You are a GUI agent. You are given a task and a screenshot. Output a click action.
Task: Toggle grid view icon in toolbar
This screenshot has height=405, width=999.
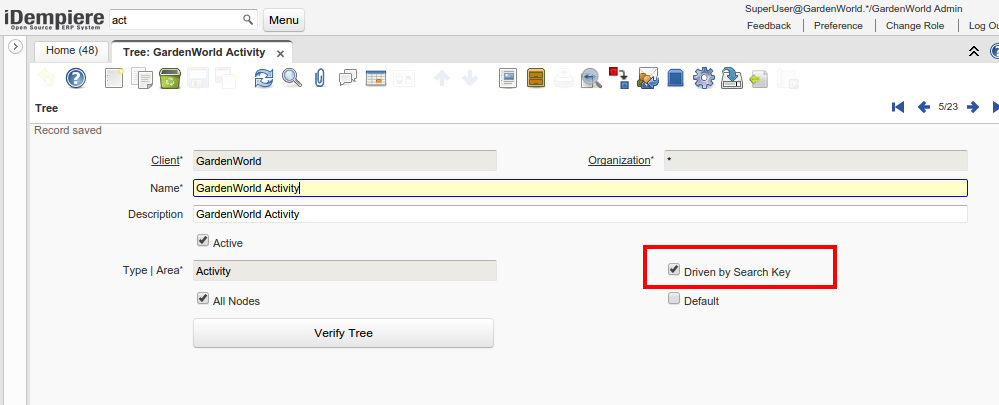376,78
